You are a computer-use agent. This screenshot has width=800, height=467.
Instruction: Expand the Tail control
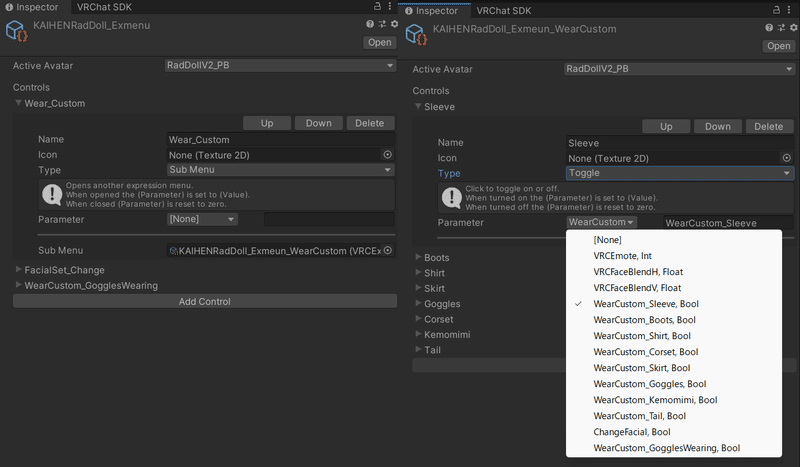(418, 350)
